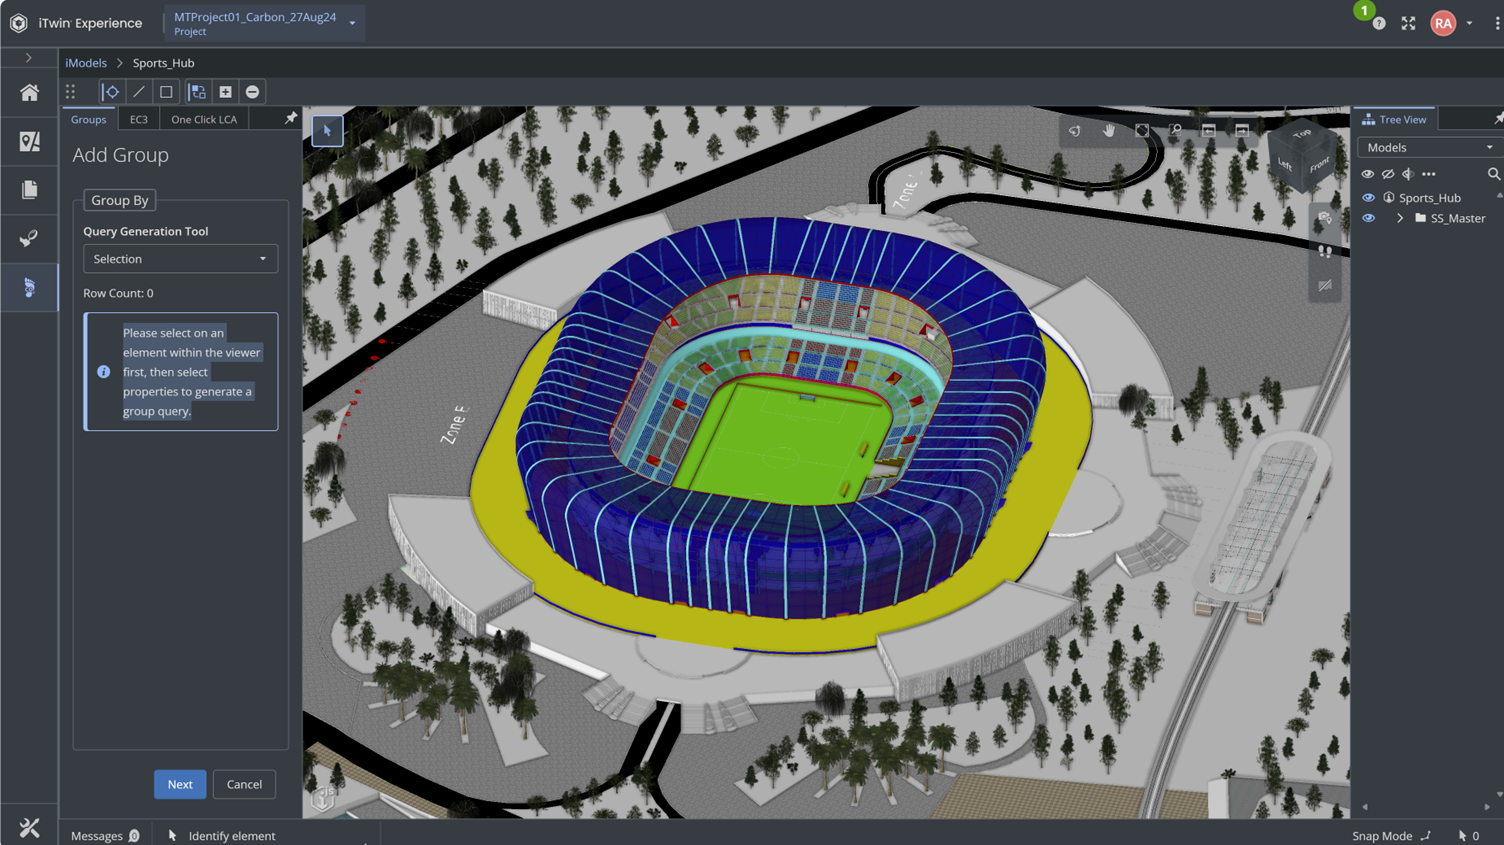The width and height of the screenshot is (1504, 845).
Task: Switch to the EC3 tab
Action: coord(139,119)
